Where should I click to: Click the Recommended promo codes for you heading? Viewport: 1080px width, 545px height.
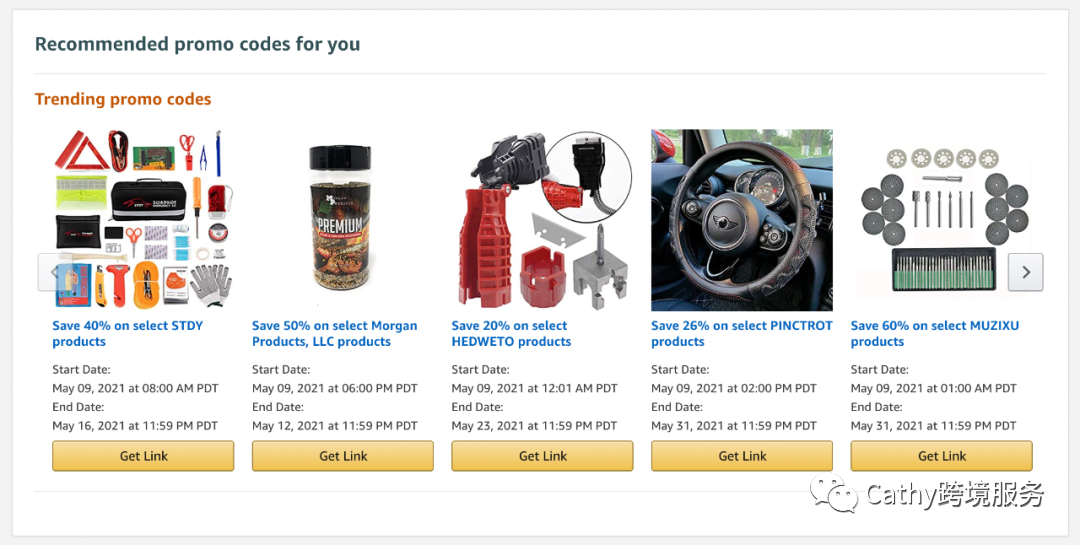[x=197, y=44]
